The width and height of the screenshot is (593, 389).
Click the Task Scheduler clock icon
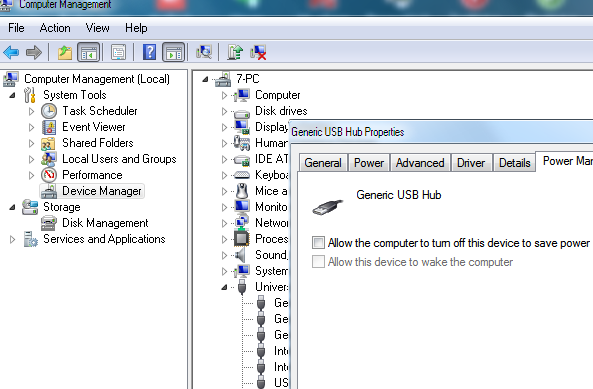[x=49, y=111]
